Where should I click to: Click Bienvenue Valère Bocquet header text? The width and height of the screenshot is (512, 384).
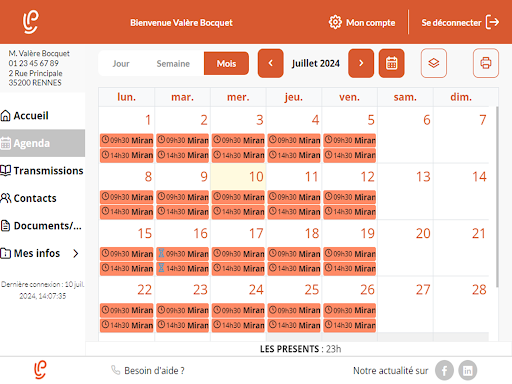181,23
